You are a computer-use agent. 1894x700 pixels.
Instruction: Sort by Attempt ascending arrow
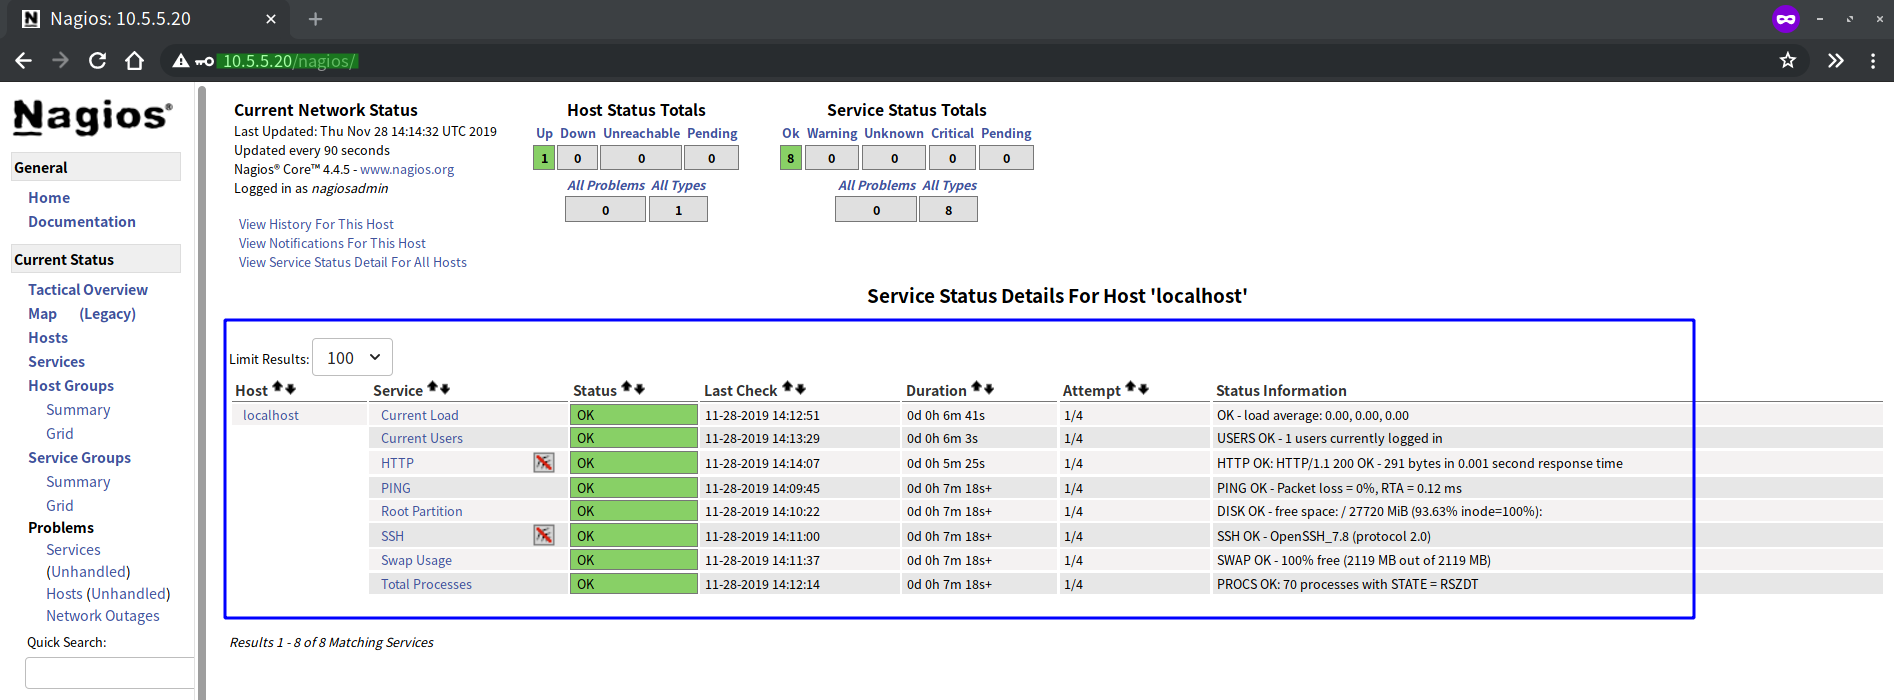click(x=1131, y=387)
